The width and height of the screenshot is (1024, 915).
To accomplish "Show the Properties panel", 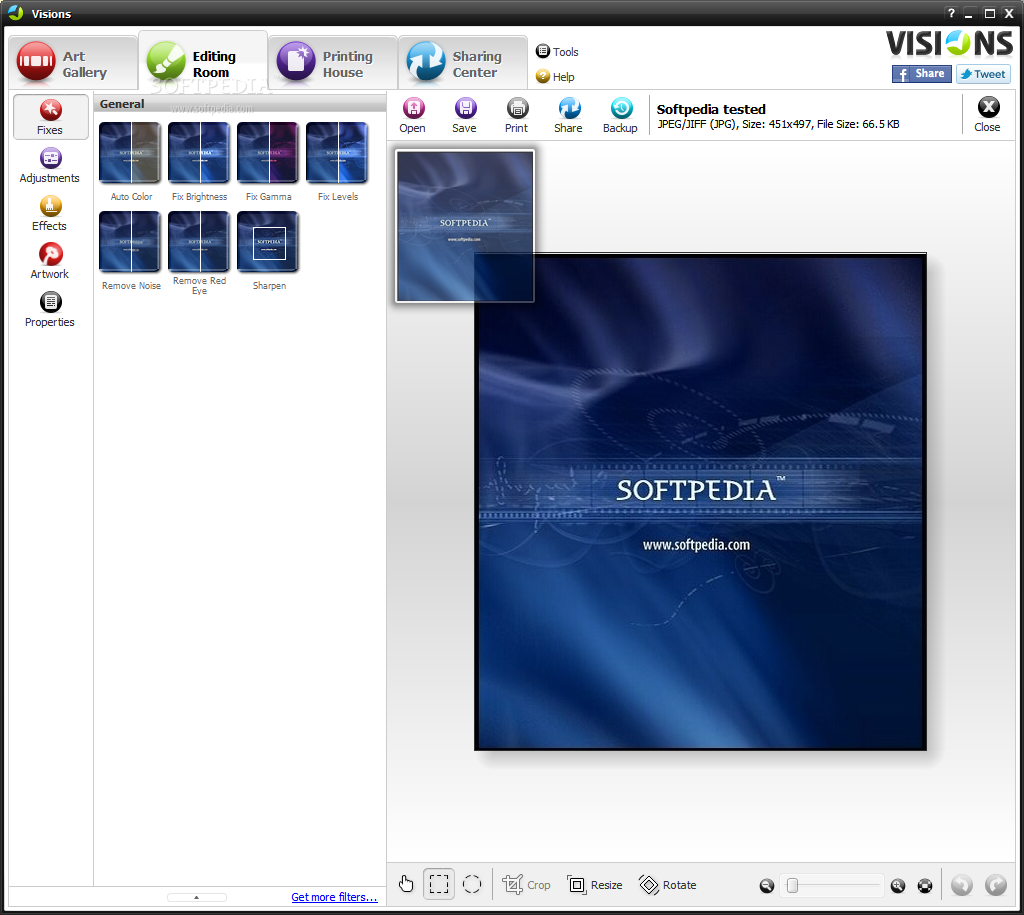I will [x=50, y=310].
